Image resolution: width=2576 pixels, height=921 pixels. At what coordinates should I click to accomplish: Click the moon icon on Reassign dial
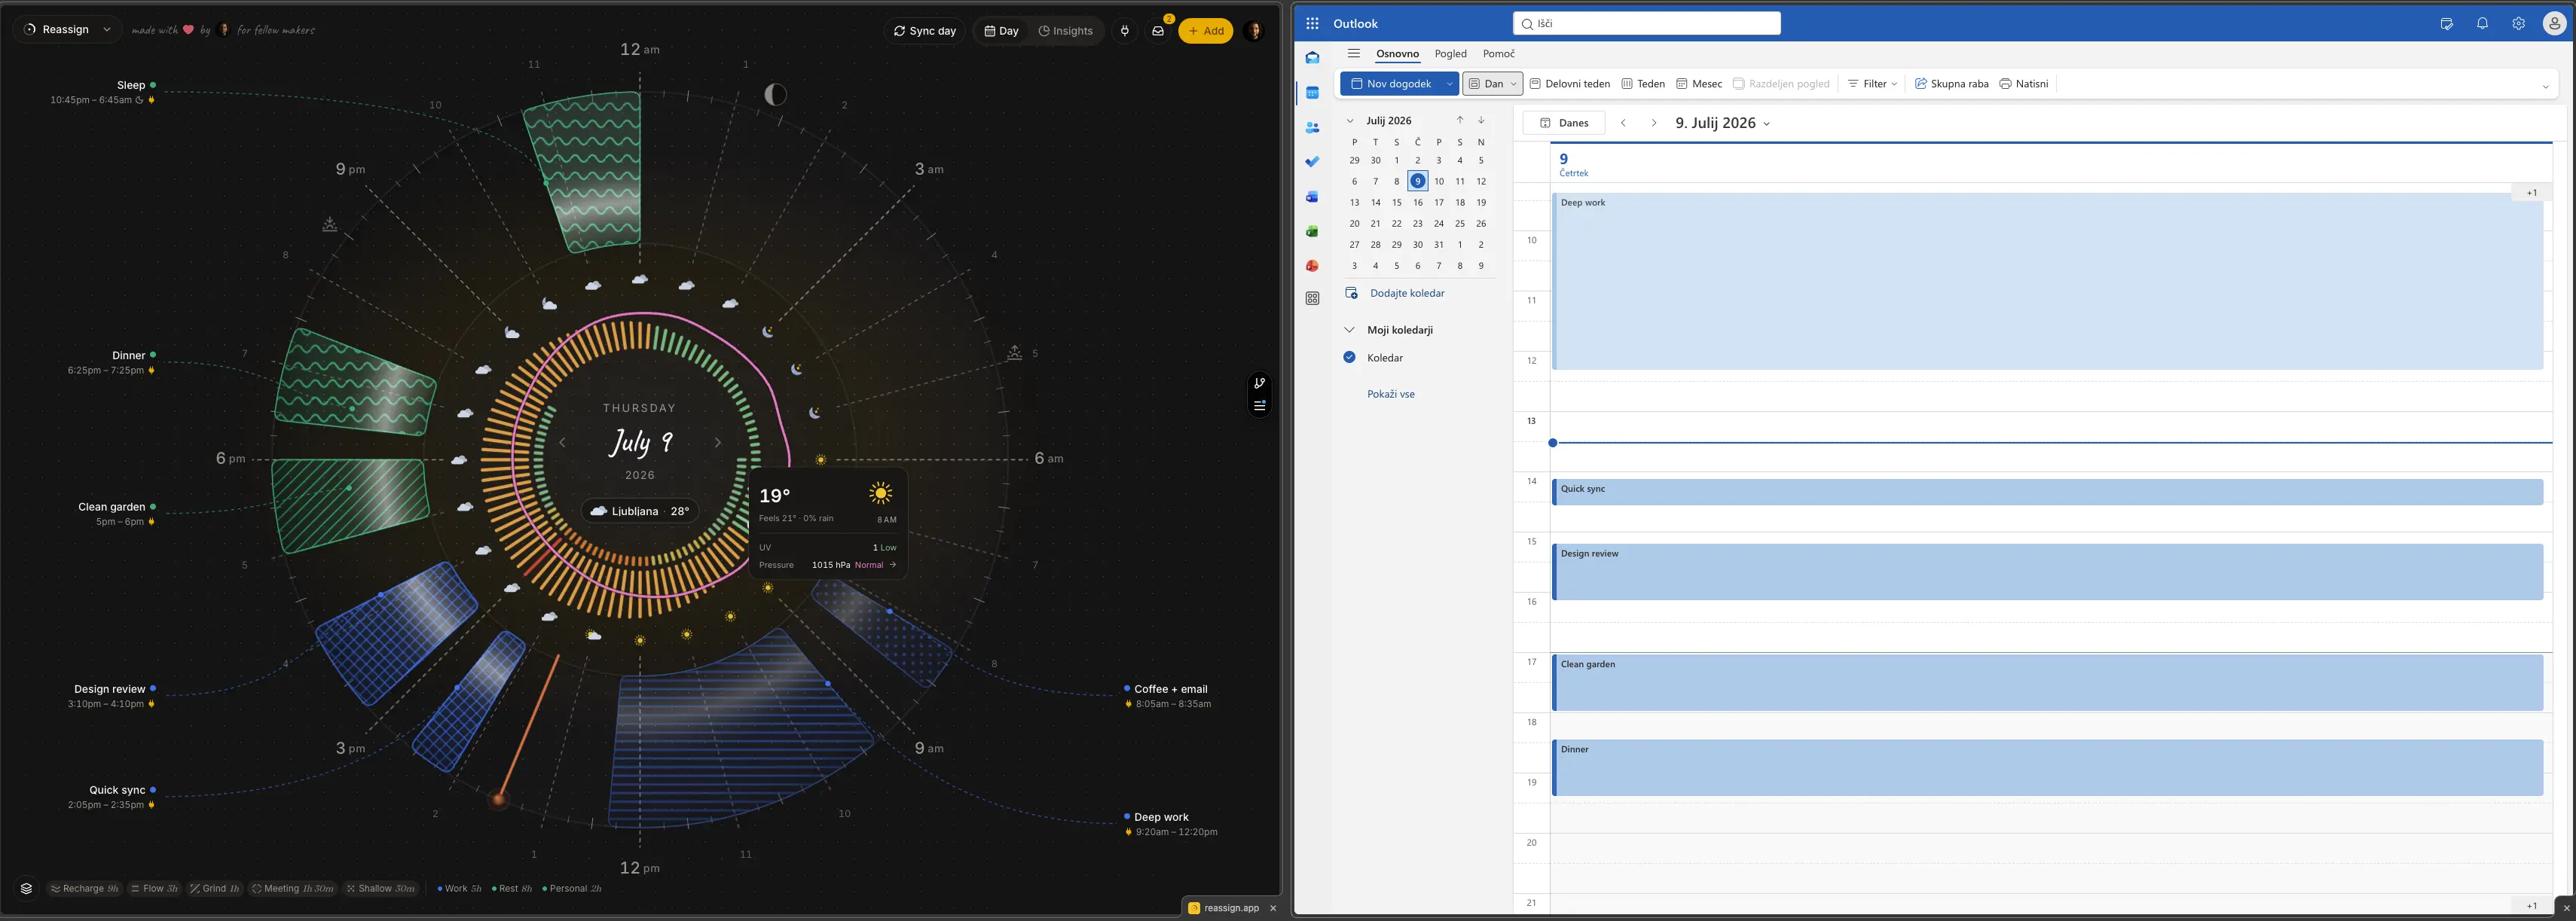(x=775, y=95)
